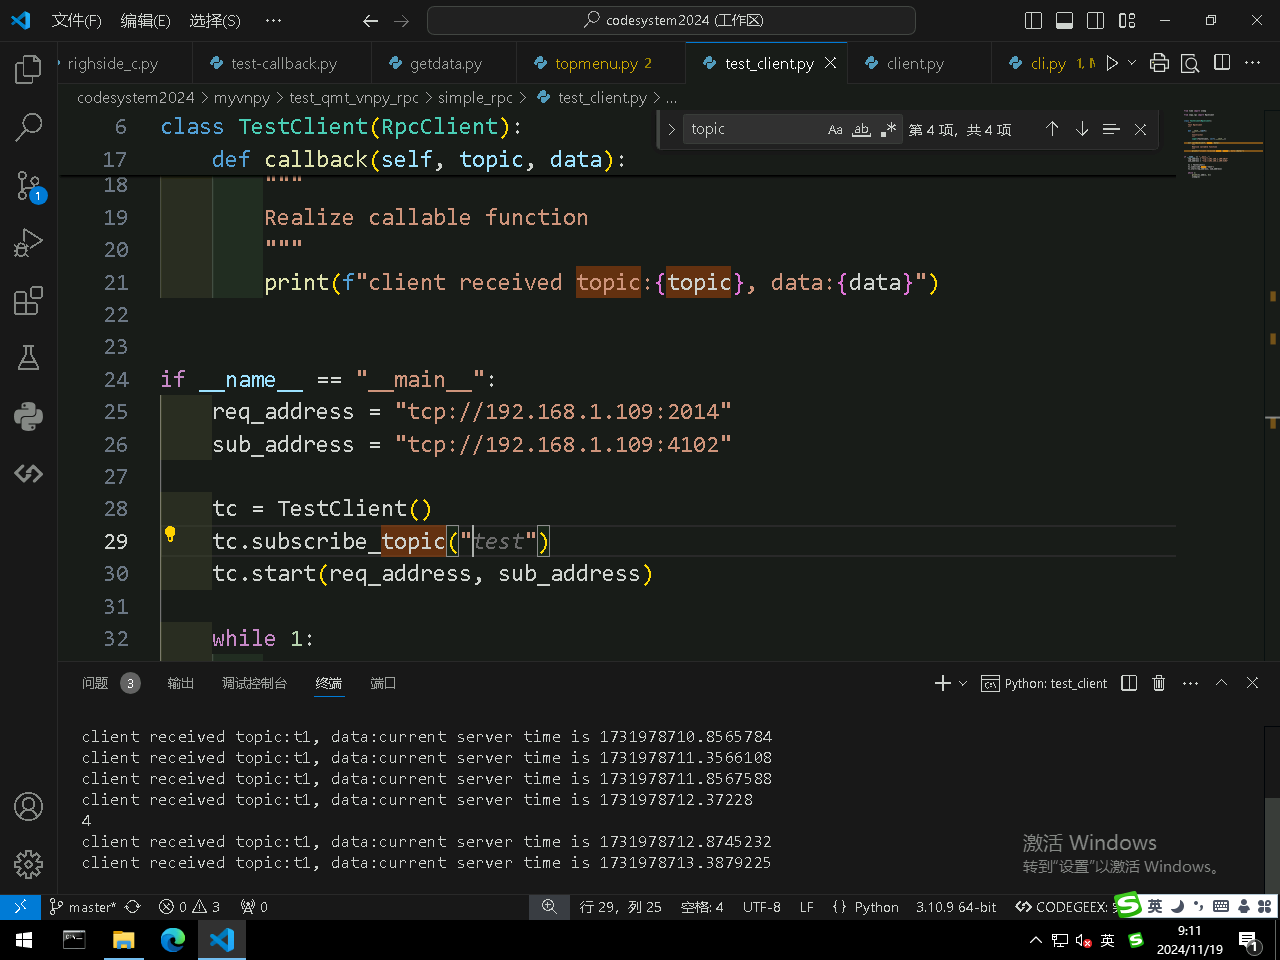Kill terminal with the trash icon
The image size is (1280, 960).
click(1159, 683)
